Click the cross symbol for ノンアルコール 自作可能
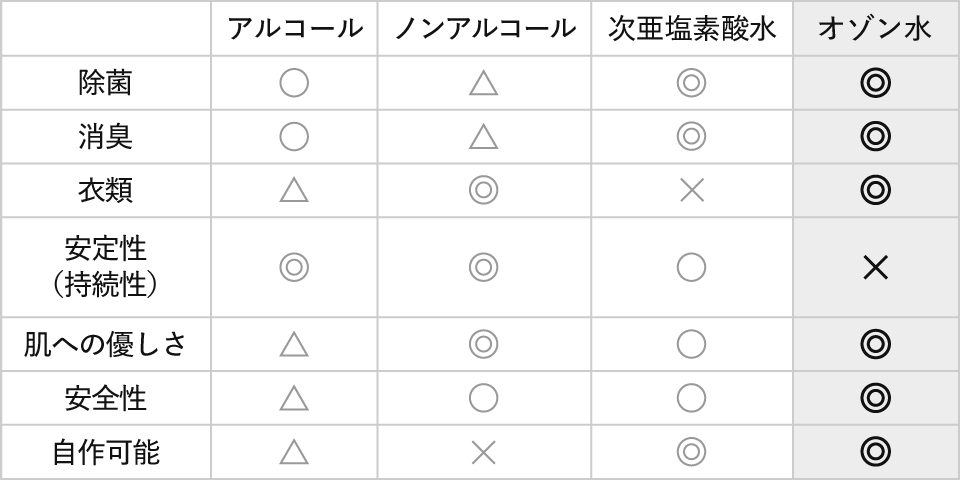Image resolution: width=960 pixels, height=480 pixels. [x=483, y=452]
